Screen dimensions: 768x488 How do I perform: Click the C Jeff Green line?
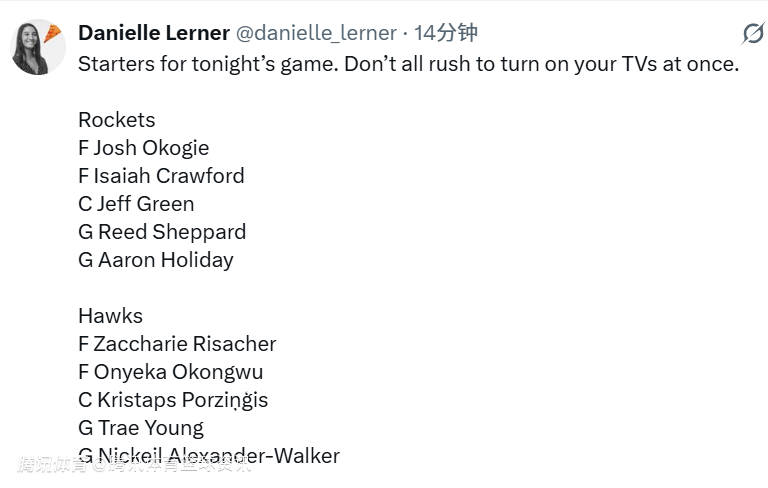pyautogui.click(x=136, y=204)
